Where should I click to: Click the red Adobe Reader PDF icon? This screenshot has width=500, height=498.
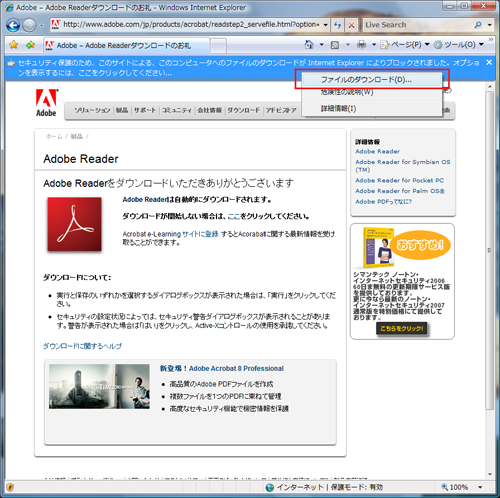[74, 224]
